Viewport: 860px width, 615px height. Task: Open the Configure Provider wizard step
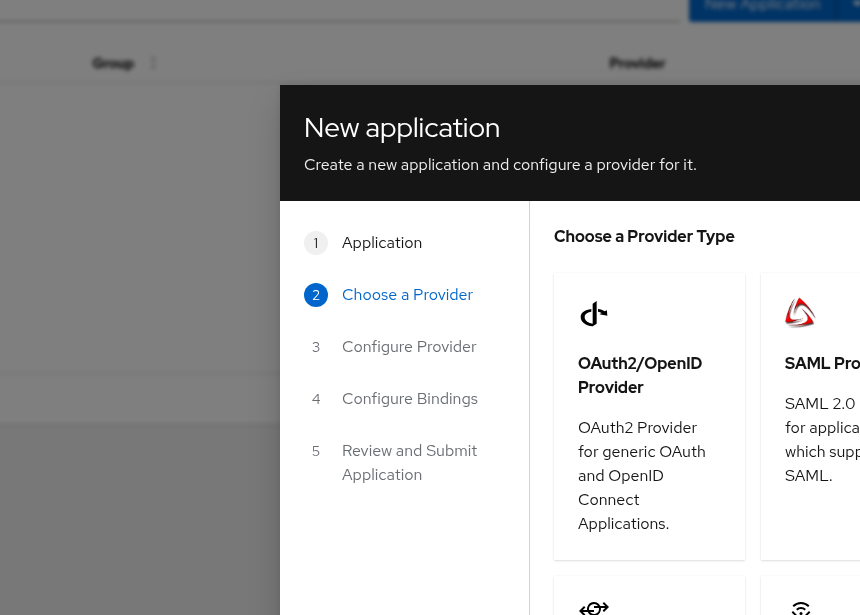tap(409, 347)
